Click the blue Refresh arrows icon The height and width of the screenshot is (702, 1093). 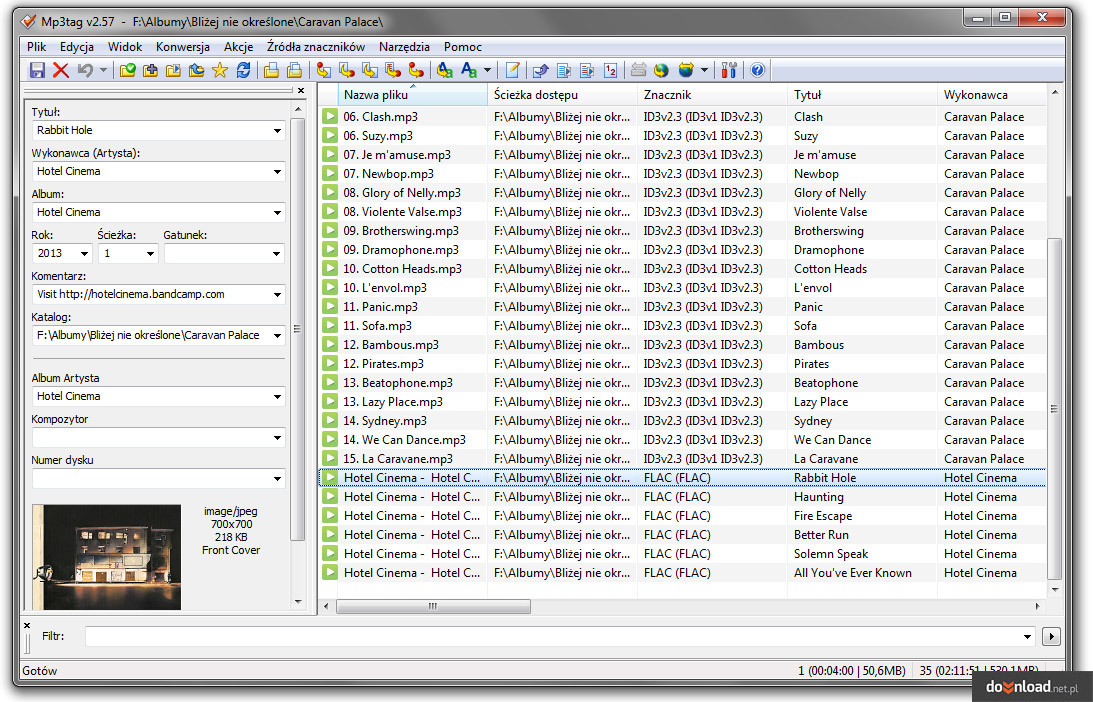(x=243, y=70)
